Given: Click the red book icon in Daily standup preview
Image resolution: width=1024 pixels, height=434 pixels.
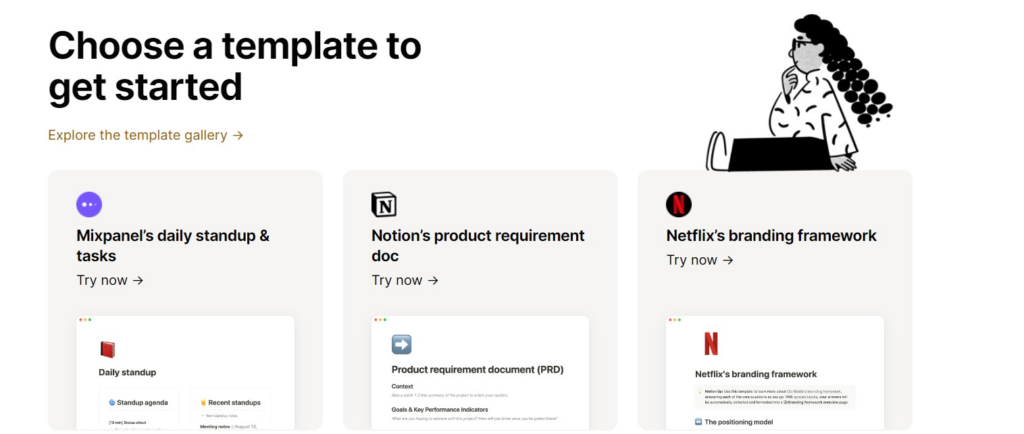Looking at the screenshot, I should [x=107, y=349].
